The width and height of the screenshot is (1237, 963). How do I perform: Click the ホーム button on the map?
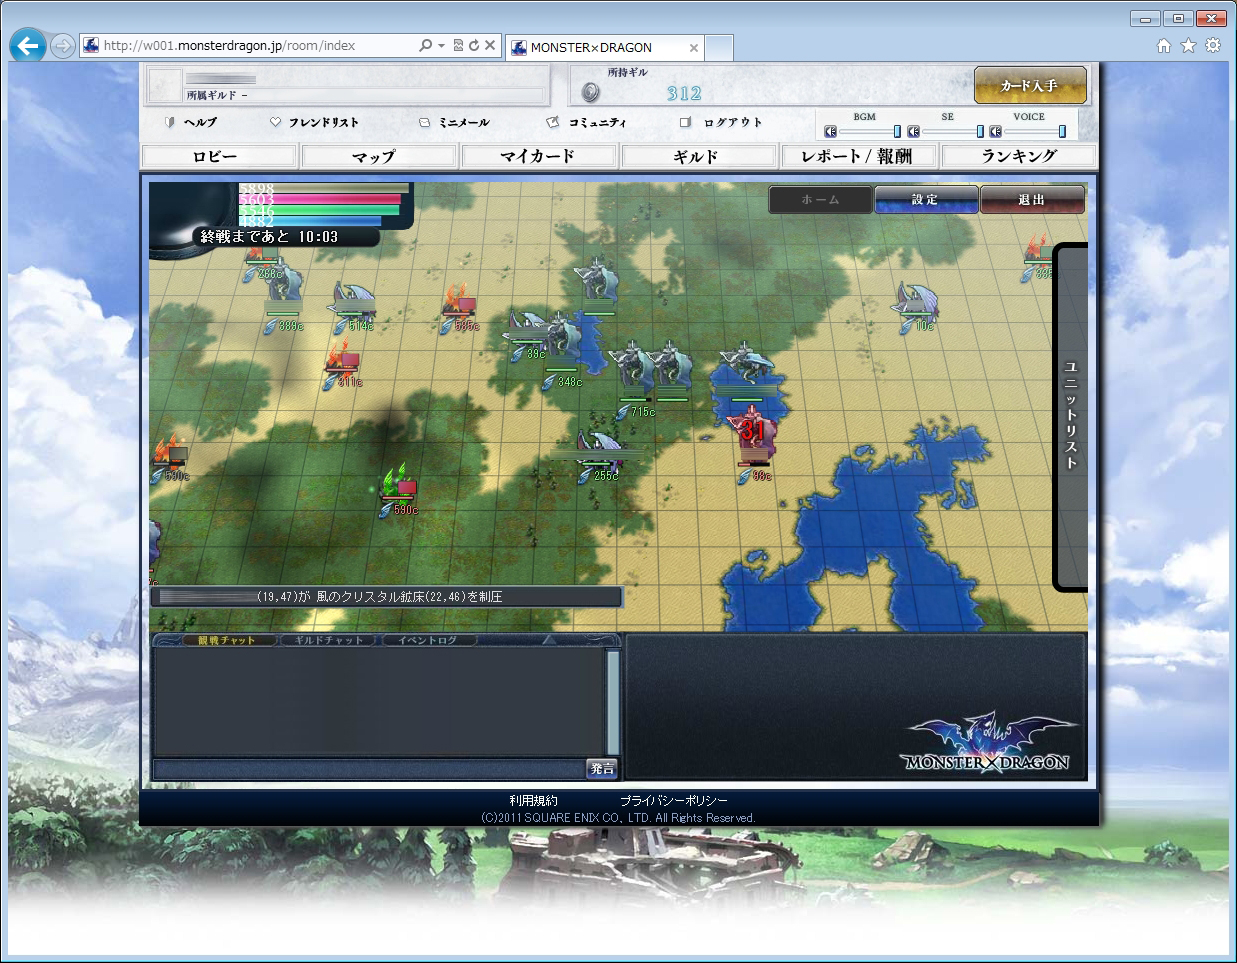pos(820,199)
